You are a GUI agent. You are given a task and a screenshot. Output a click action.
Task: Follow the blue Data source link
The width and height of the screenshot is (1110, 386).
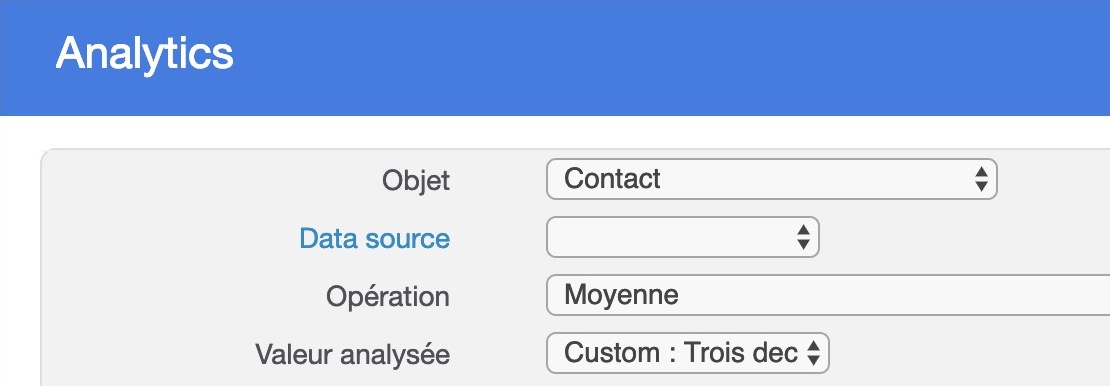coord(374,238)
